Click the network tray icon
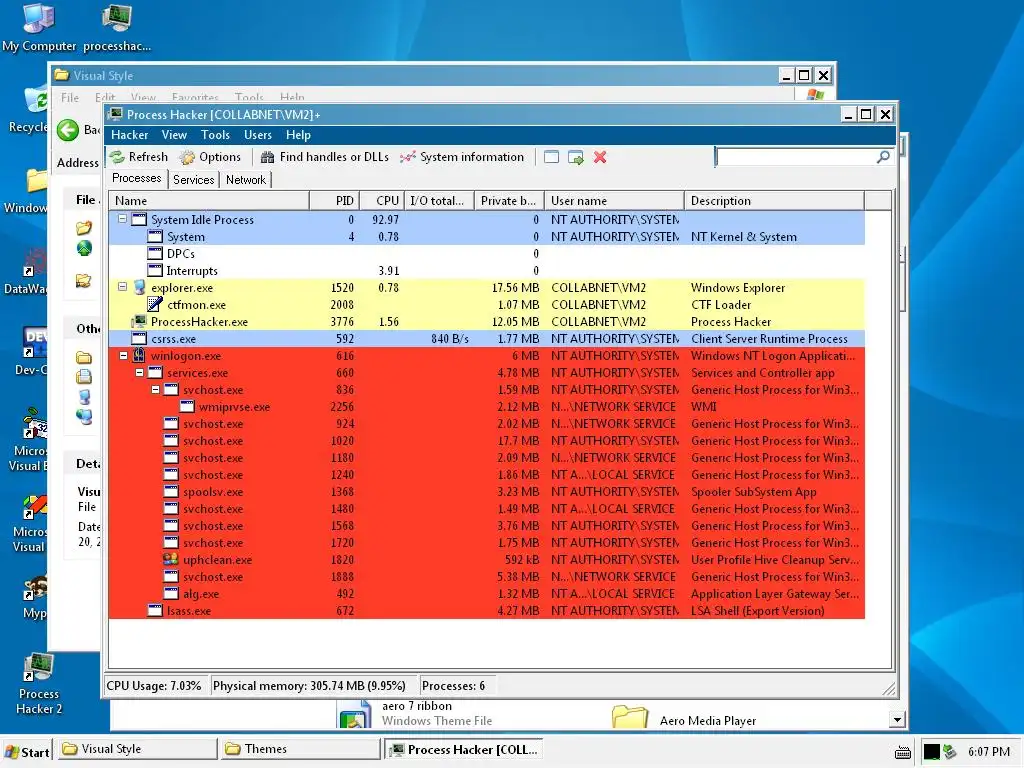Viewport: 1024px width, 768px height. coord(950,752)
